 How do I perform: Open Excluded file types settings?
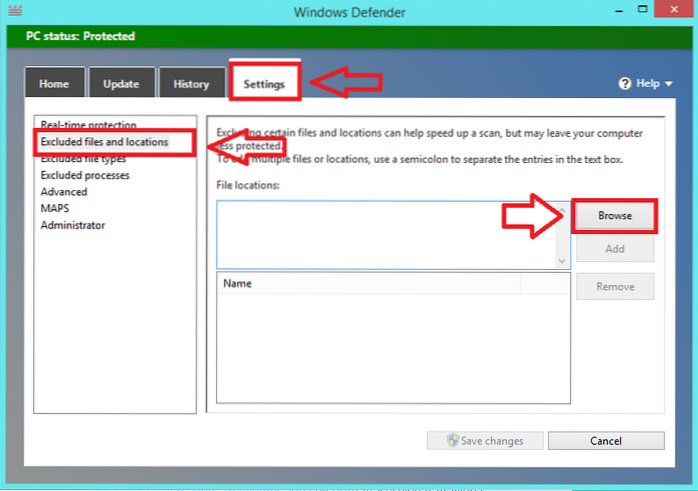coord(83,159)
